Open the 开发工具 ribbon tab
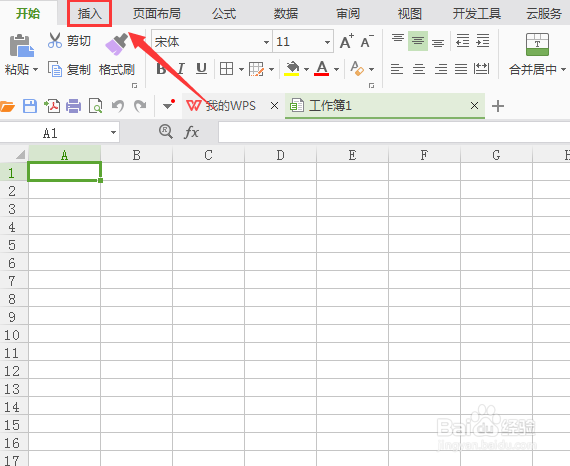Screen dimensions: 570x466 477,13
